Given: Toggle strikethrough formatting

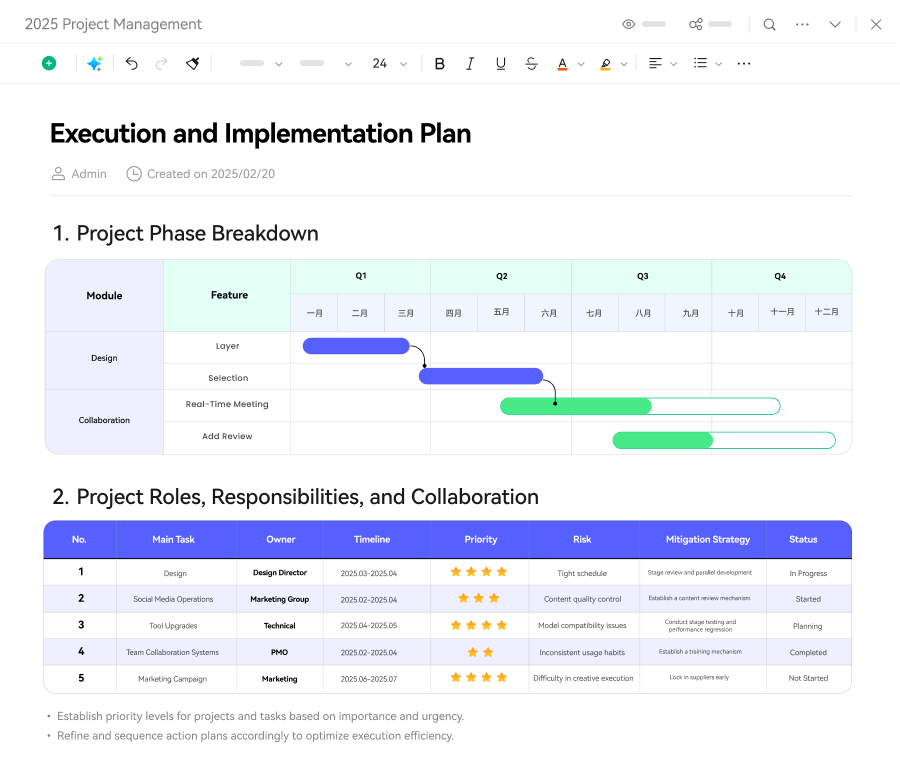Looking at the screenshot, I should (x=532, y=64).
